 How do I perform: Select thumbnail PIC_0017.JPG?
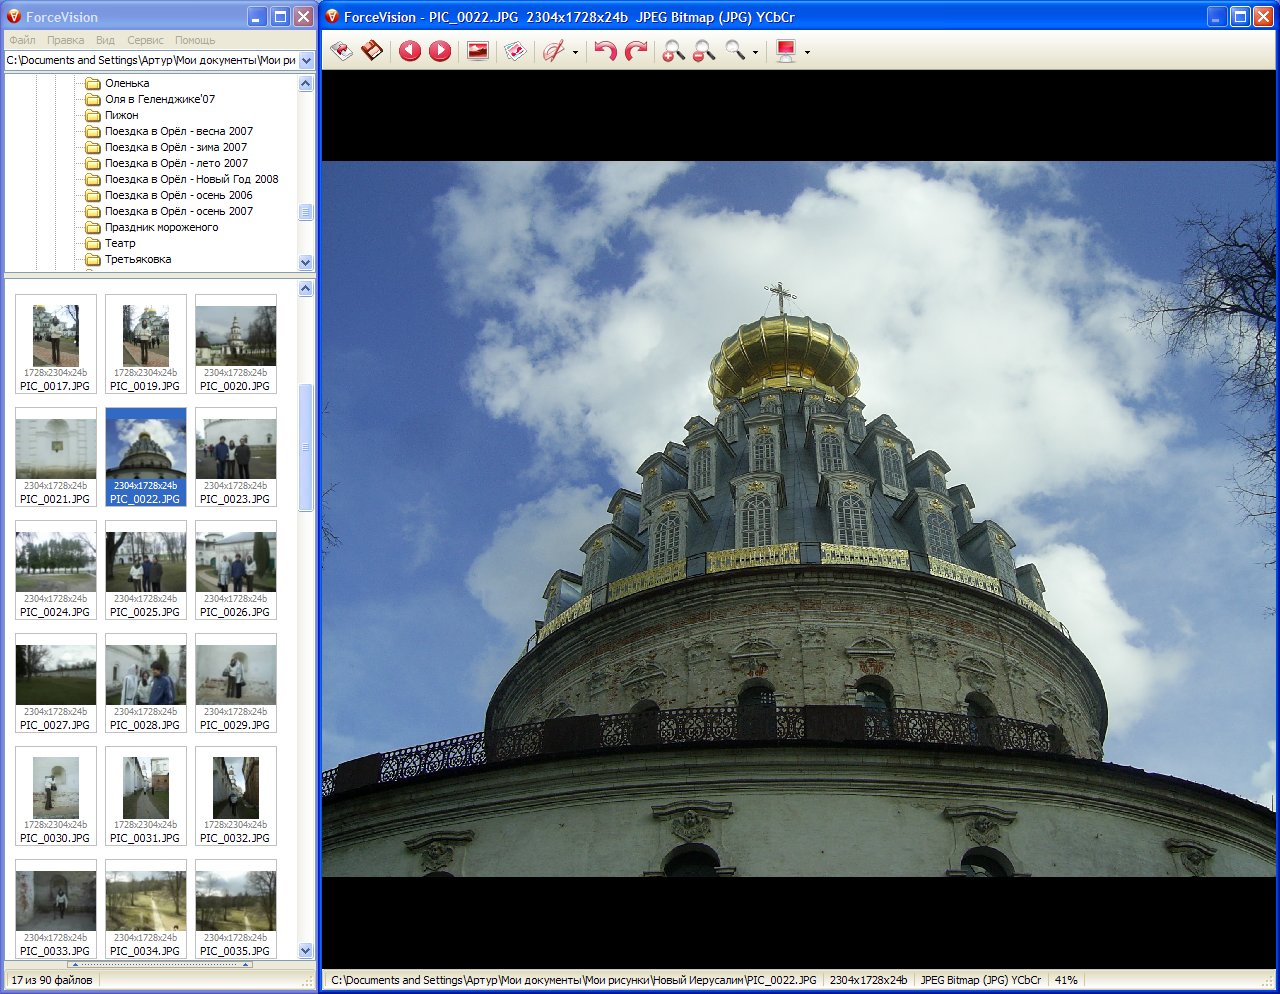pyautogui.click(x=56, y=344)
